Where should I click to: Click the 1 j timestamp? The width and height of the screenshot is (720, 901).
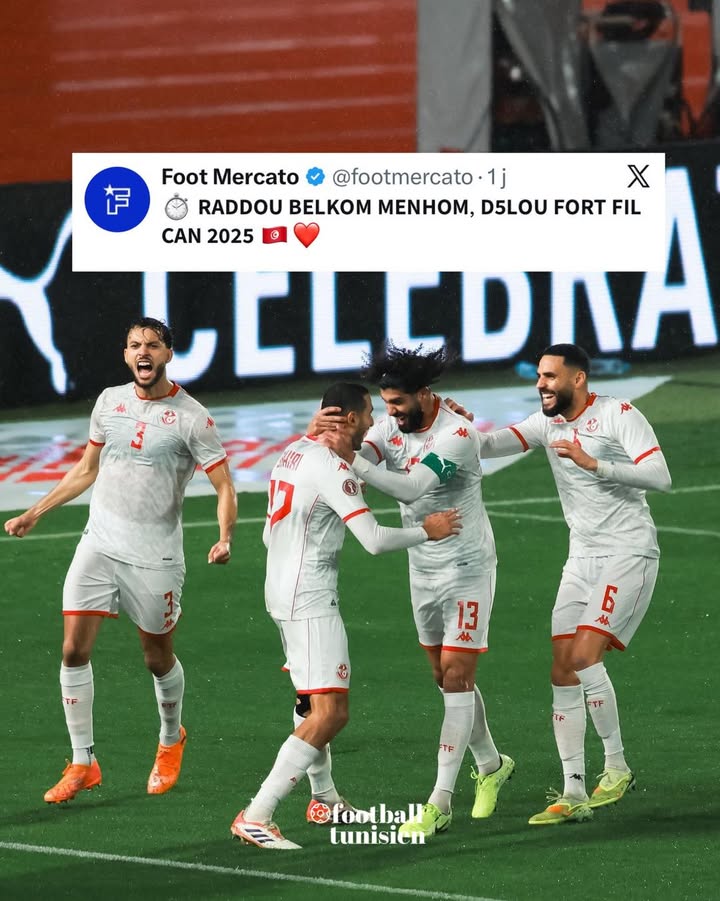[x=496, y=178]
